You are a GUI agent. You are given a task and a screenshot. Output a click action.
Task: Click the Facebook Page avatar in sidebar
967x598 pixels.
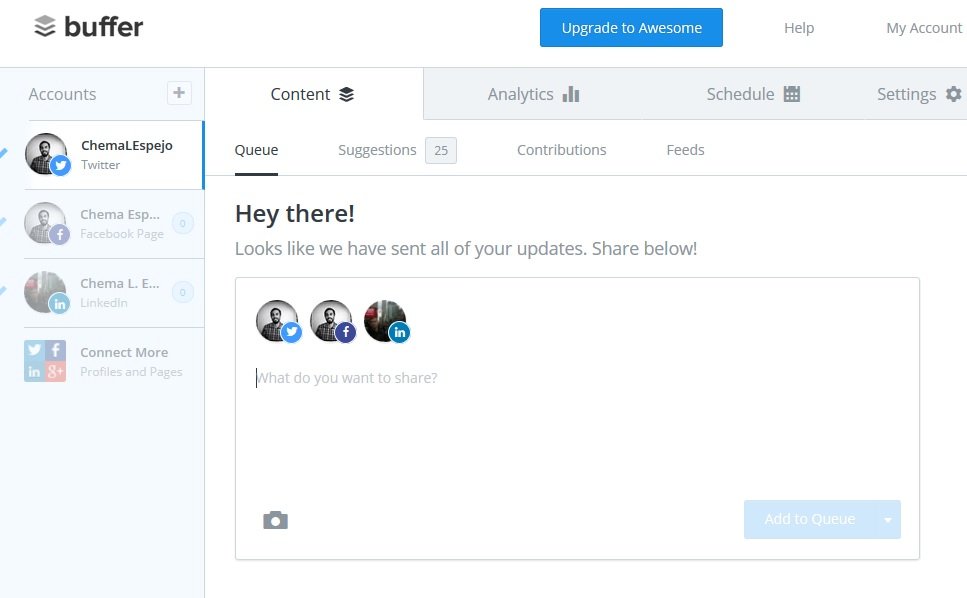tap(47, 224)
